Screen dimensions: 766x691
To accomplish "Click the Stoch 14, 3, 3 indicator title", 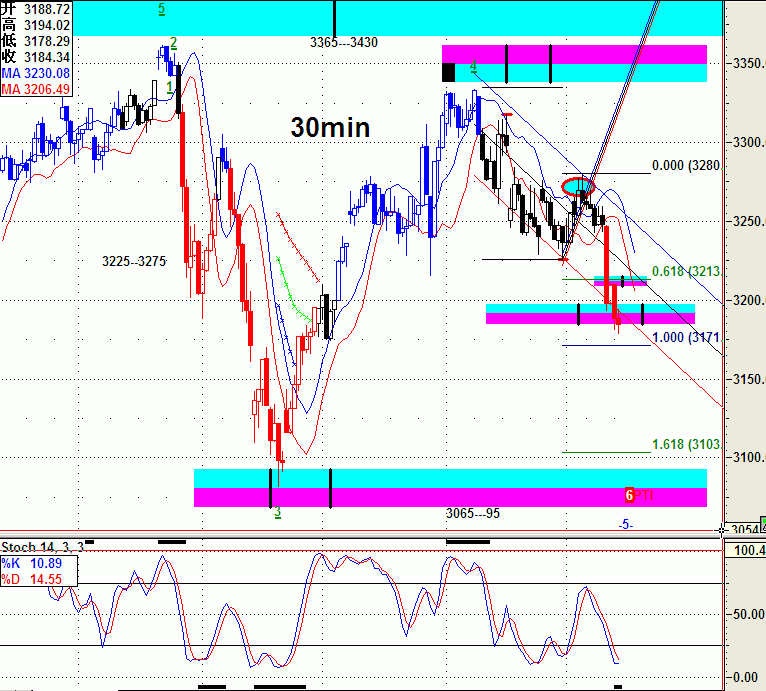I will pyautogui.click(x=41, y=547).
